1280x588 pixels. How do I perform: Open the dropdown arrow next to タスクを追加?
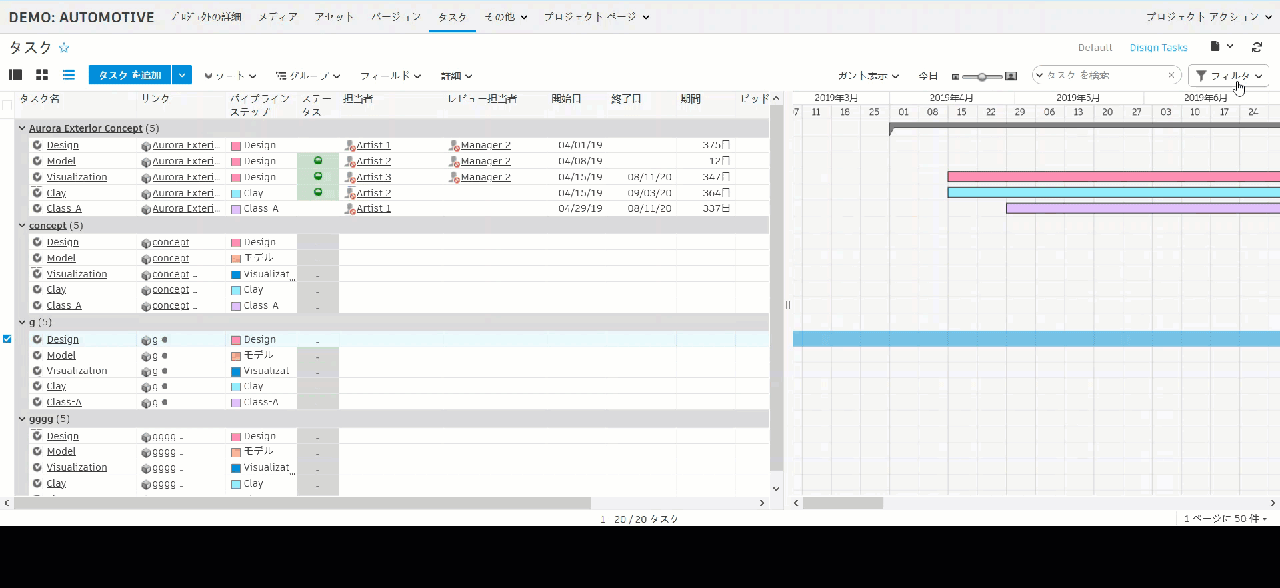(x=181, y=75)
